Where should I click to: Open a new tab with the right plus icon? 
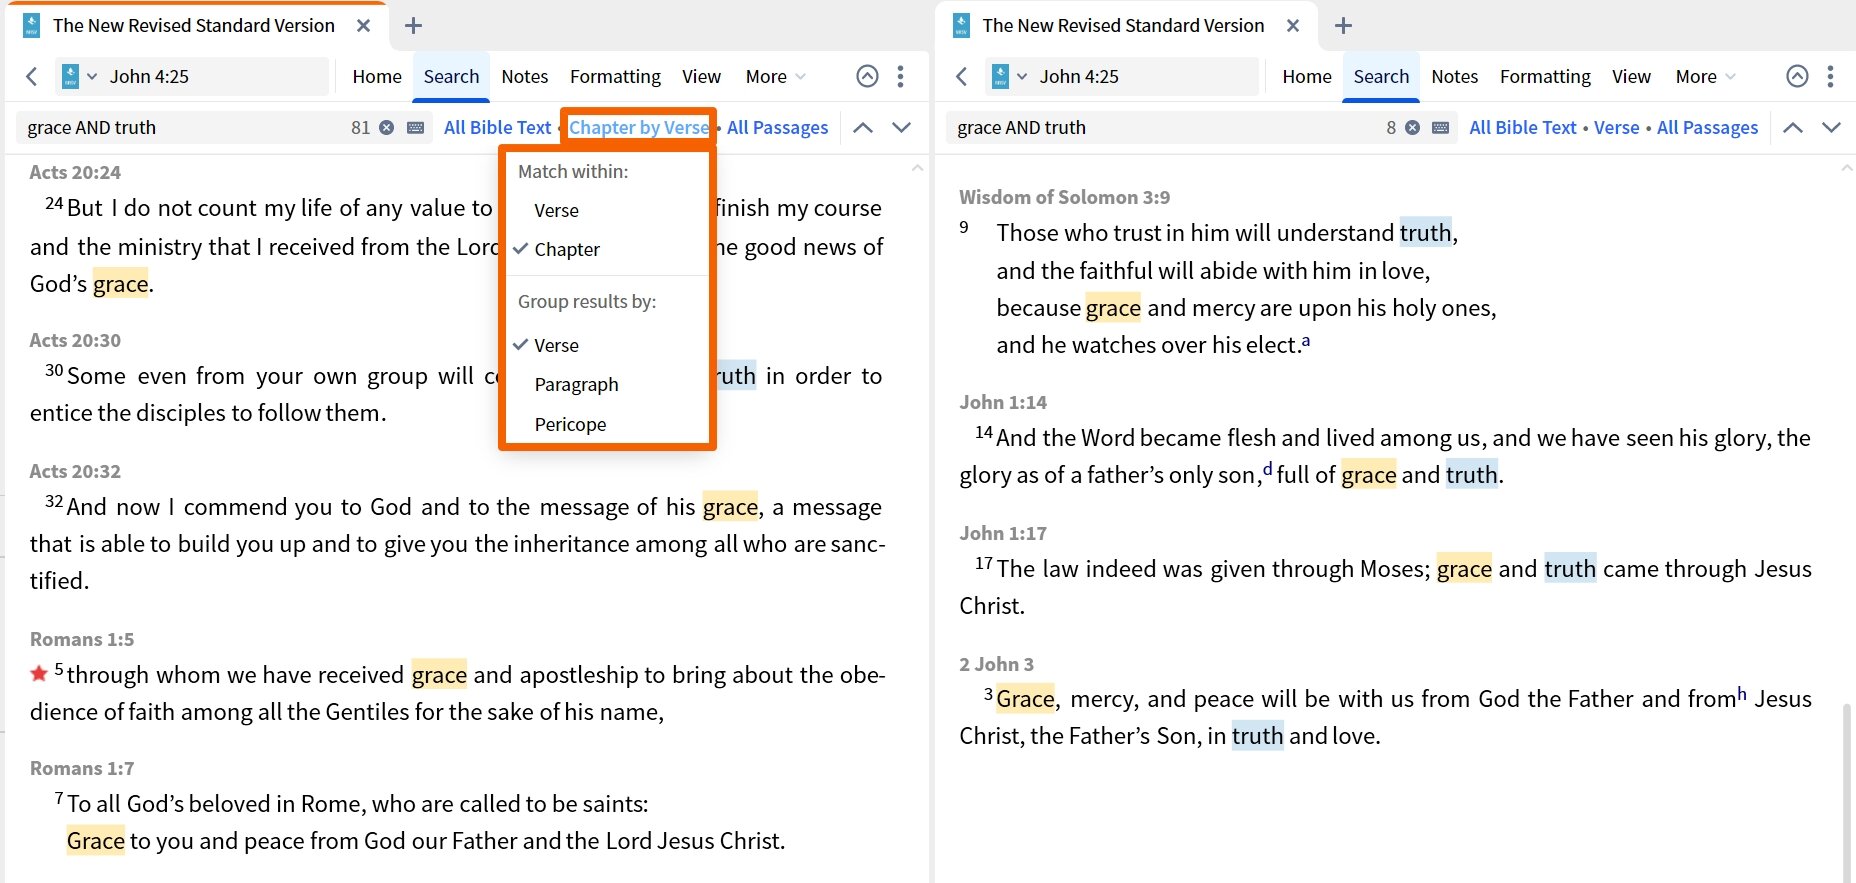pos(1343,26)
